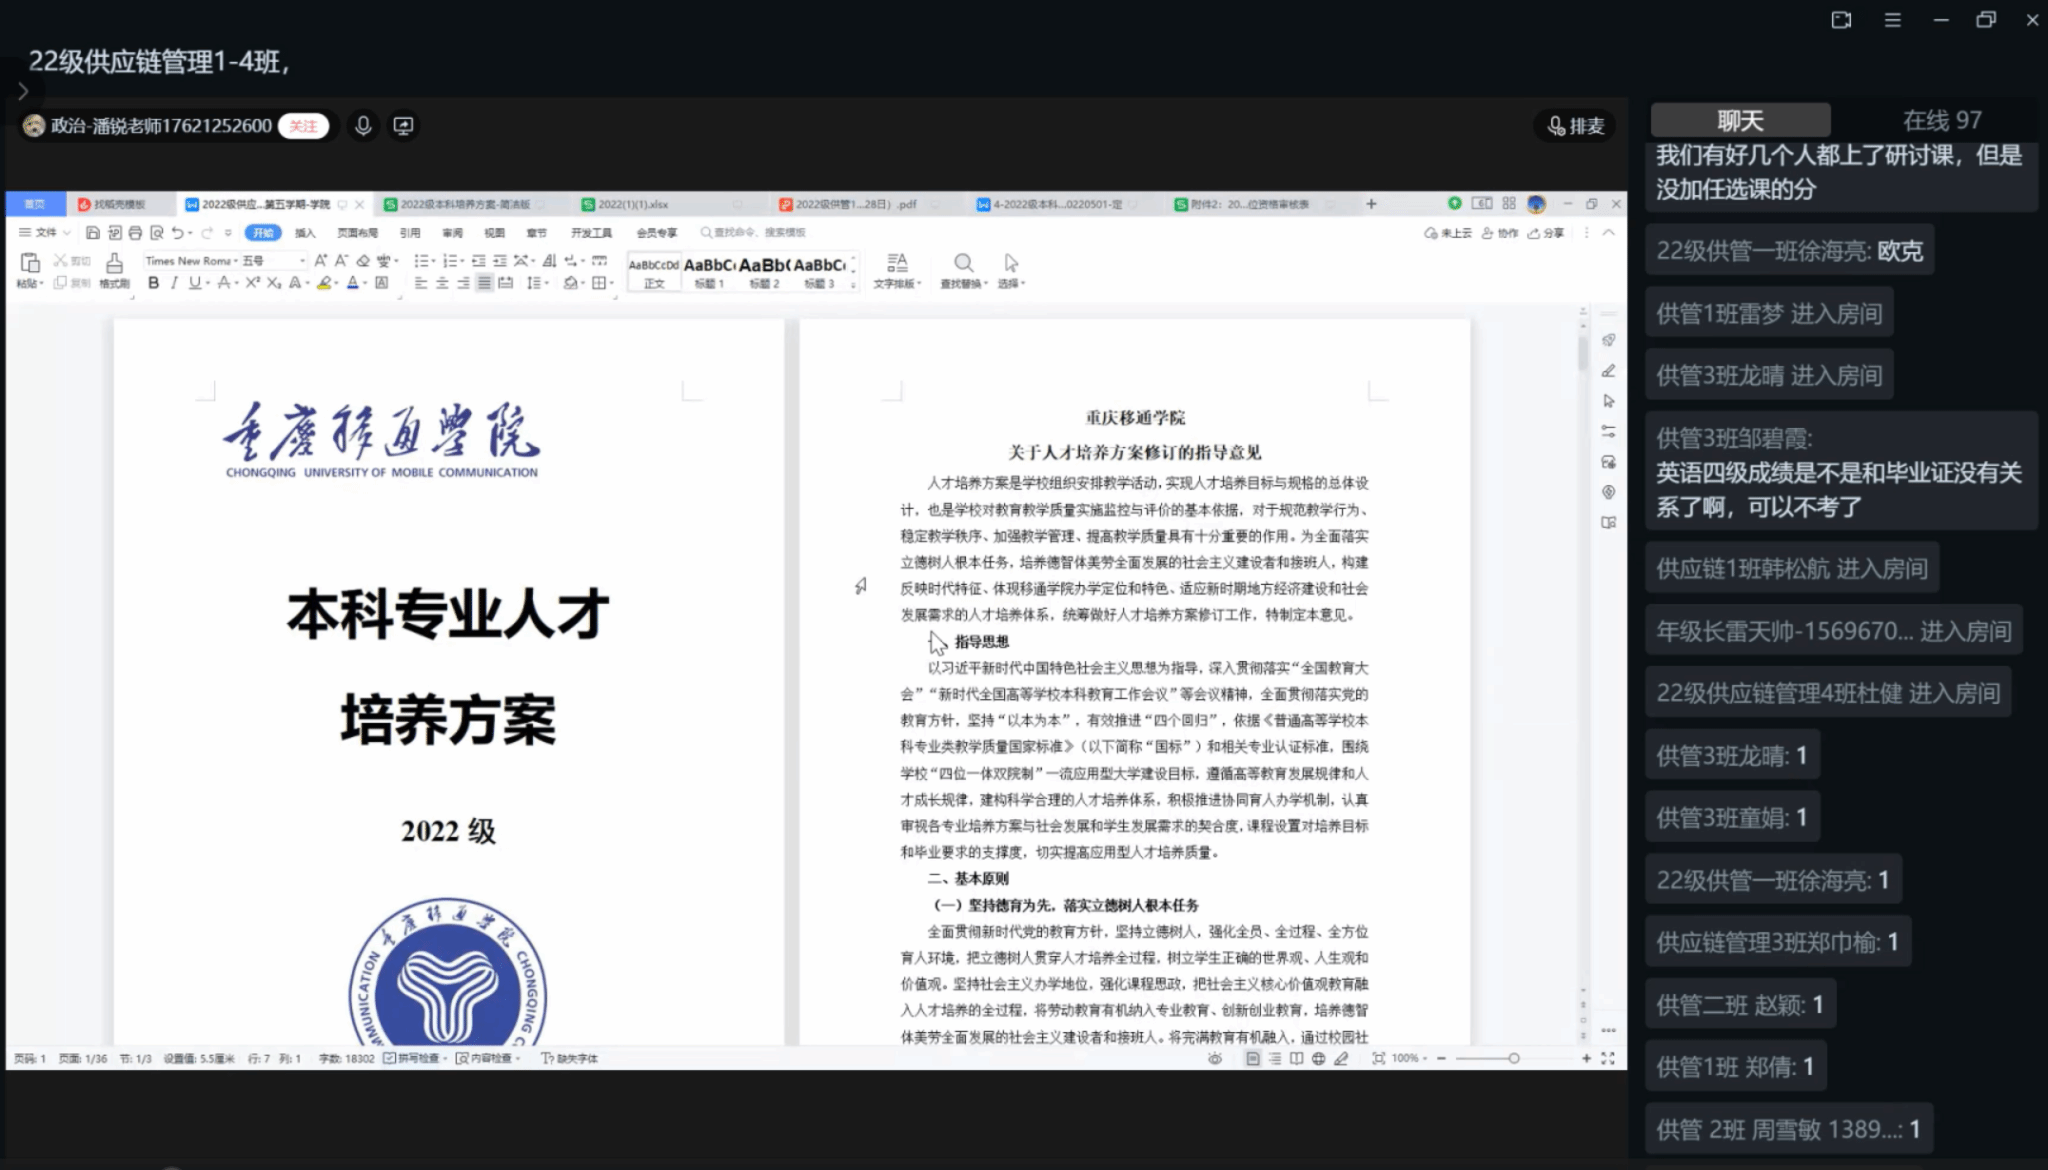
Task: Switch to the 插入 ribbon tab
Action: tap(305, 233)
